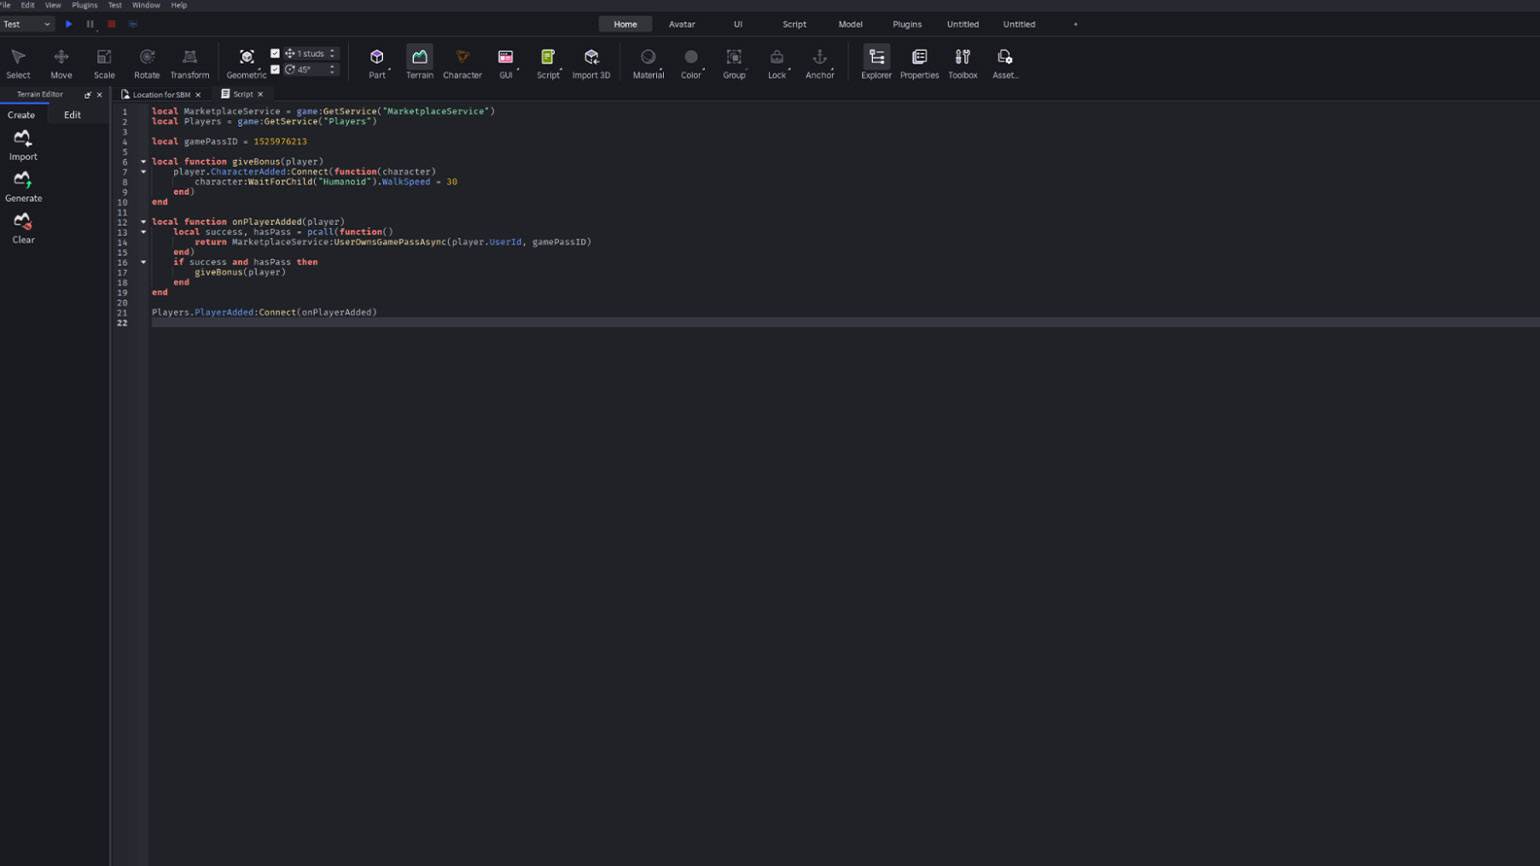Switch to the Edit terrain tab
This screenshot has width=1540, height=866.
tap(72, 115)
